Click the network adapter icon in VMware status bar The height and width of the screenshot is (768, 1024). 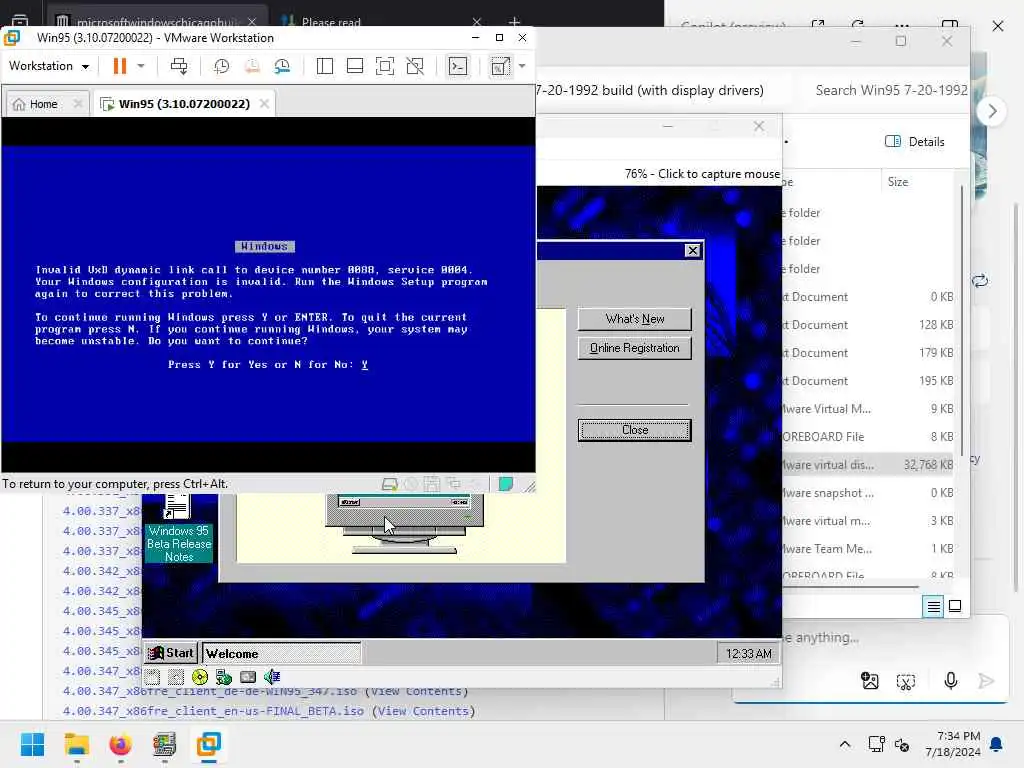tap(453, 484)
